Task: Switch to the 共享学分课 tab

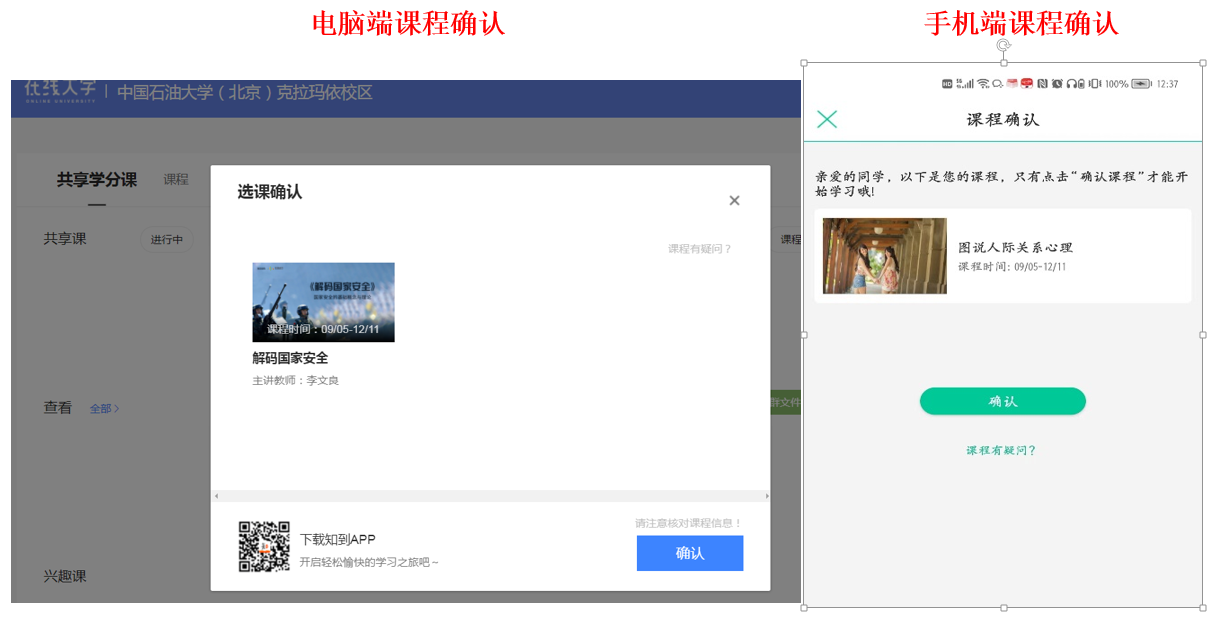Action: coord(96,180)
